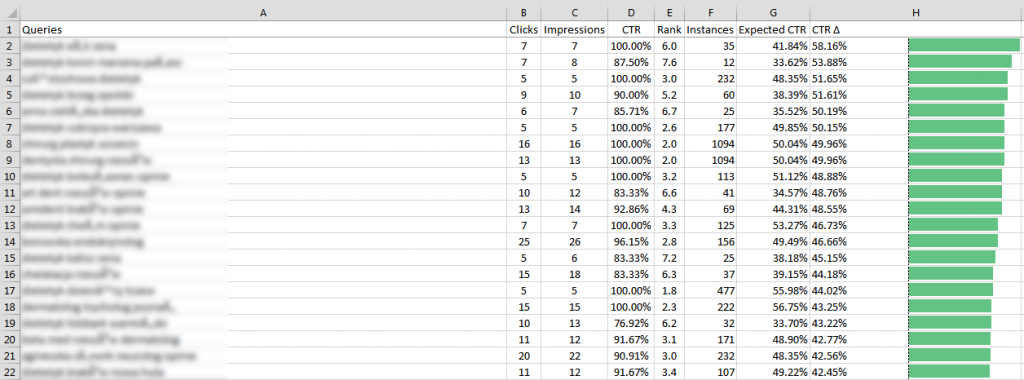The height and width of the screenshot is (380, 1024).
Task: Select row 2 by its row number
Action: (9, 46)
